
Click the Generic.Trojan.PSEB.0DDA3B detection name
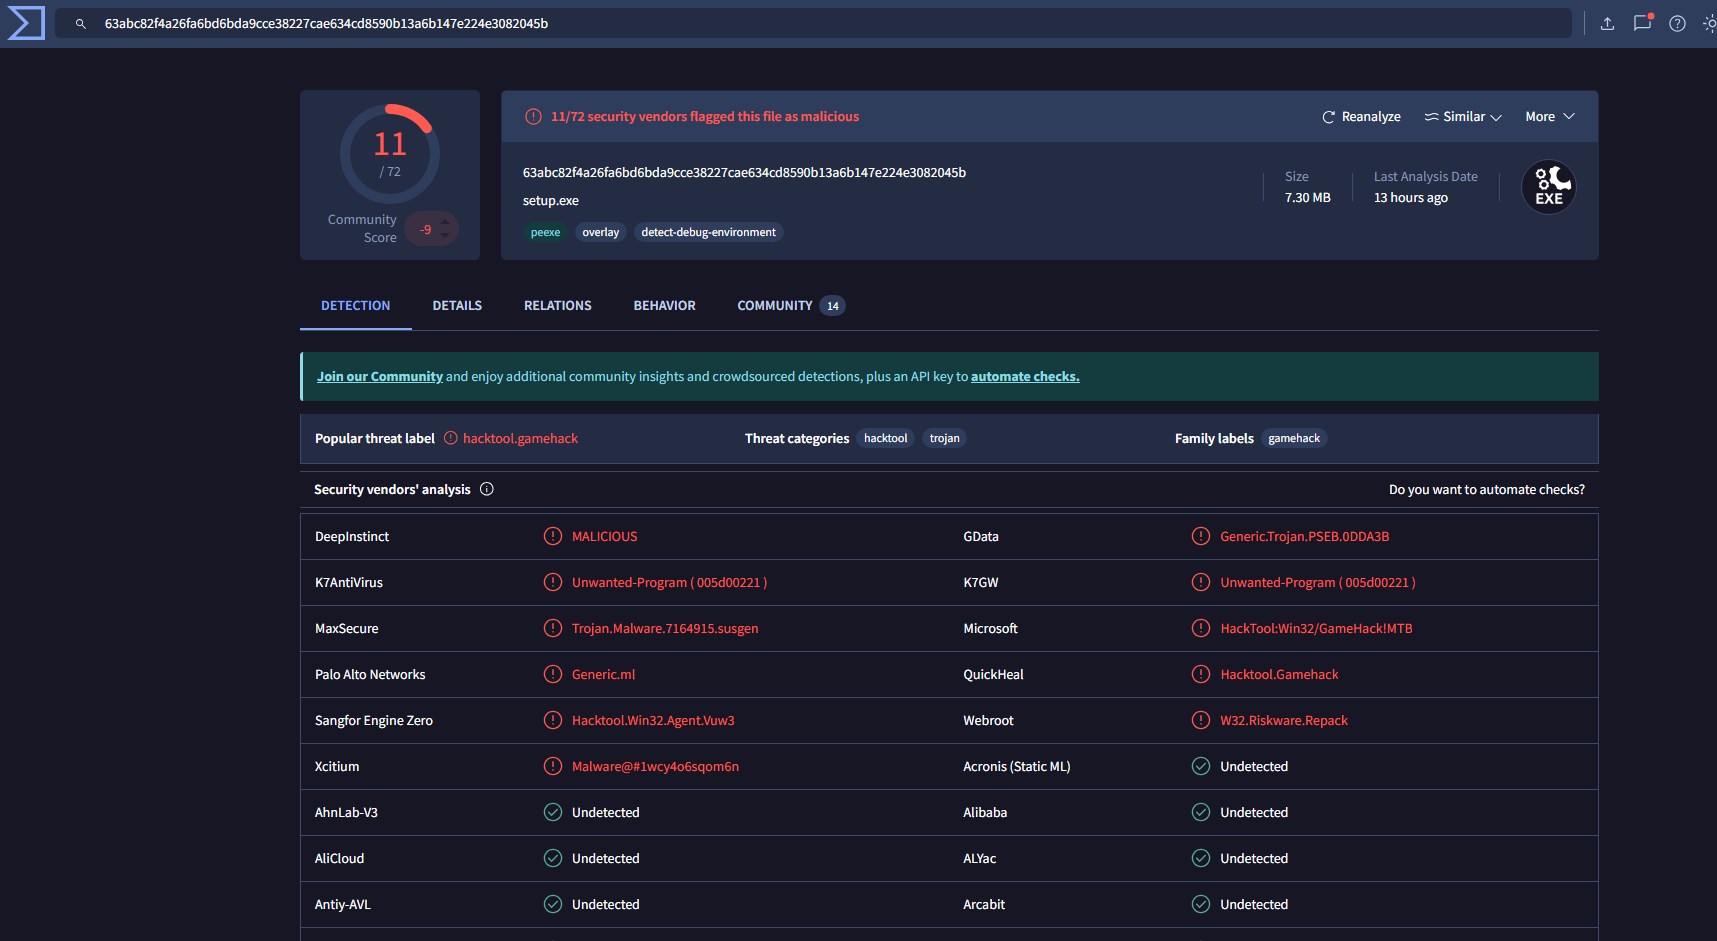point(1305,537)
